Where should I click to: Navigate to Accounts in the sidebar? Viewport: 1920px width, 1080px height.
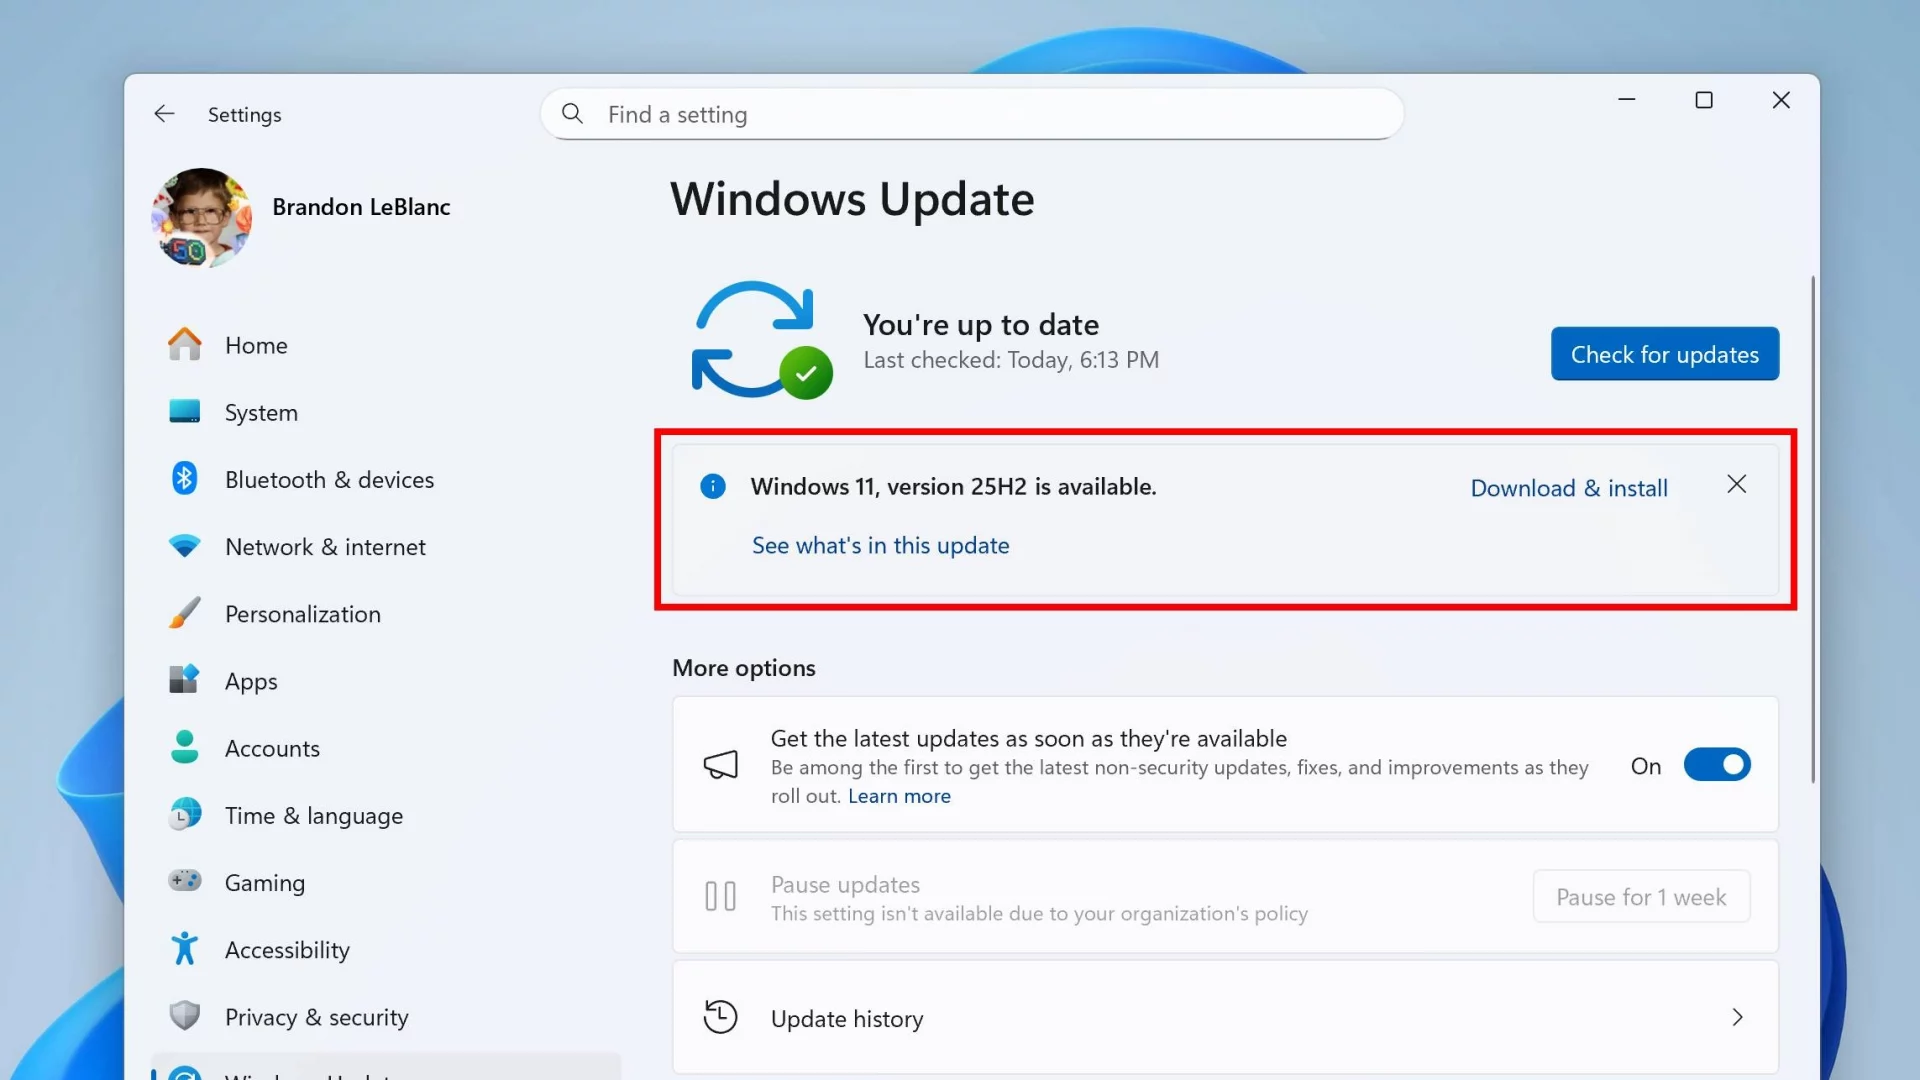[272, 747]
